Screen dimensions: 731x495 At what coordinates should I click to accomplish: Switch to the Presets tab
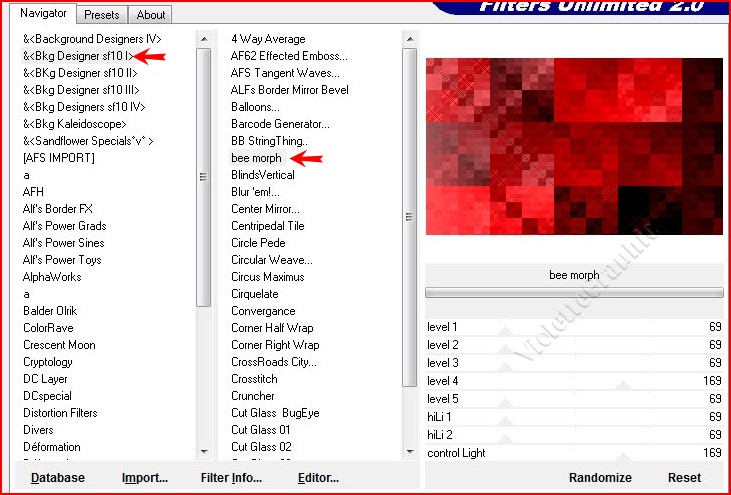(102, 15)
